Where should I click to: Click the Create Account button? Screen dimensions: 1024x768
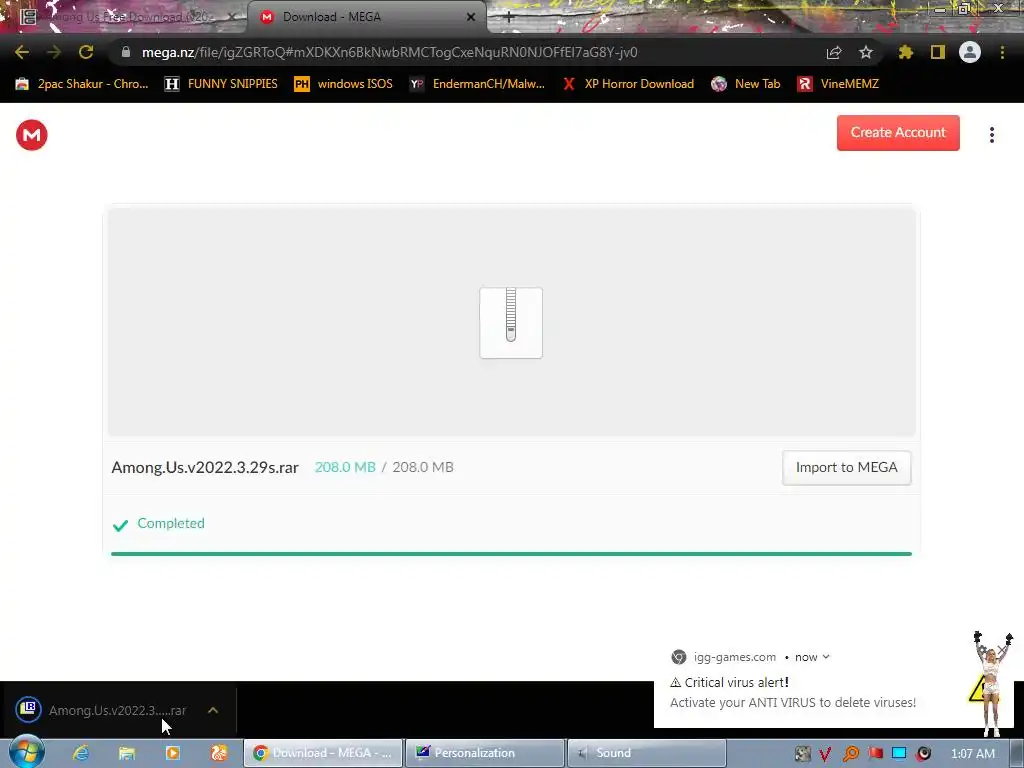coord(898,133)
